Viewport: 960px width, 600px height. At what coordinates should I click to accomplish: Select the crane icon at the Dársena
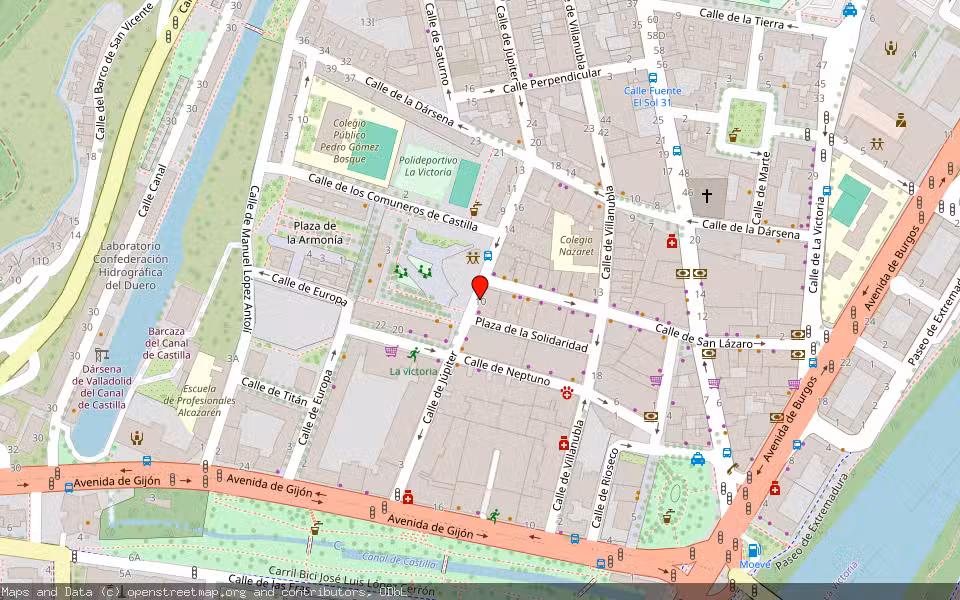click(x=102, y=354)
